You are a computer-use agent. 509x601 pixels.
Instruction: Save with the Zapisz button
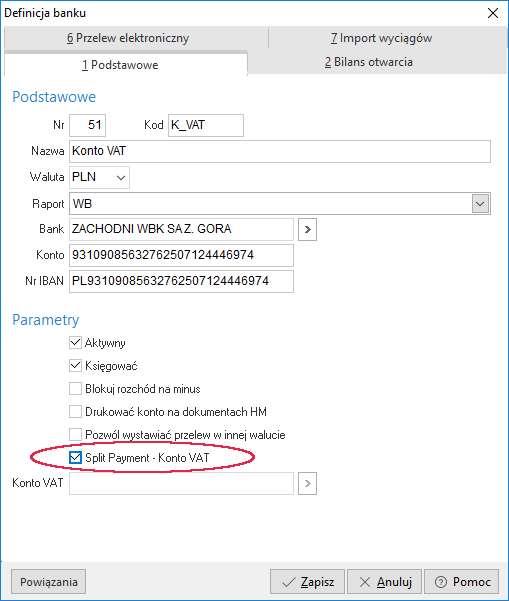click(307, 582)
